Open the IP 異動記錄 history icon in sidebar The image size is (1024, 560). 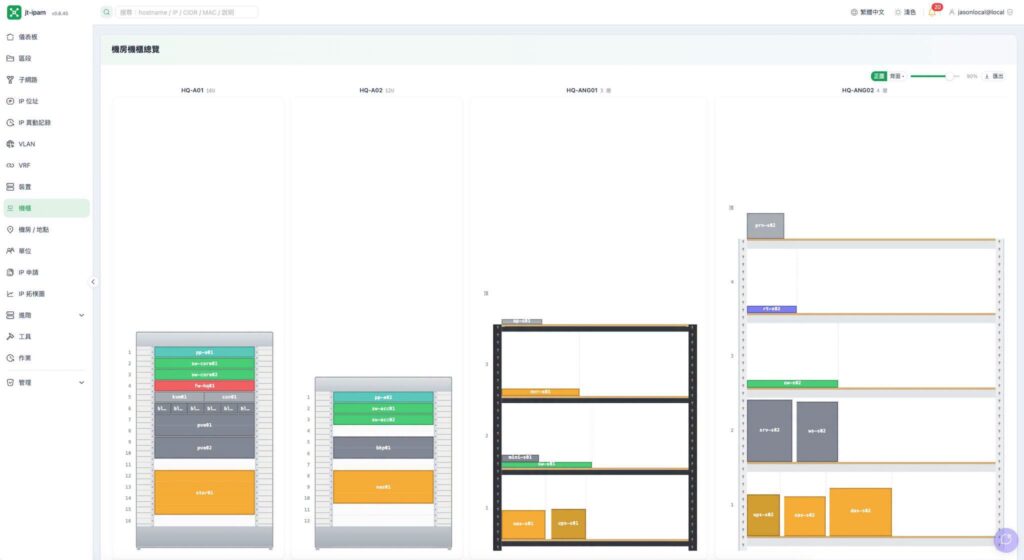click(x=10, y=123)
